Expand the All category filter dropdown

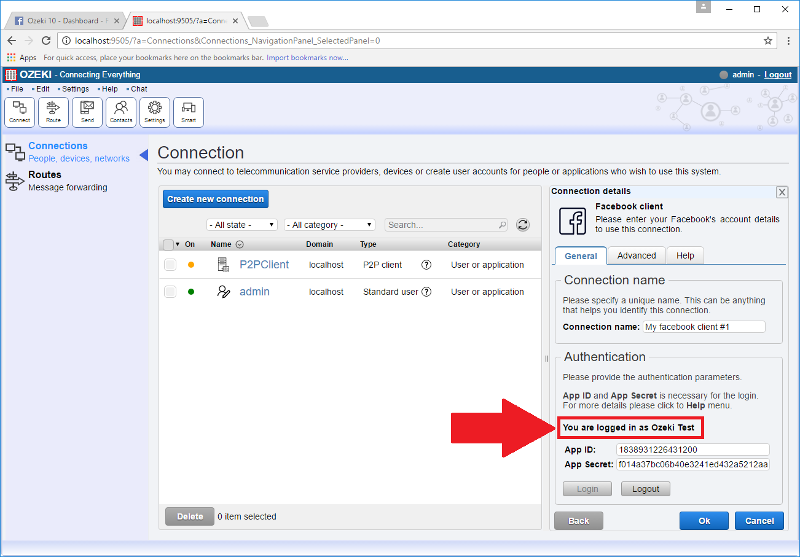coord(329,225)
